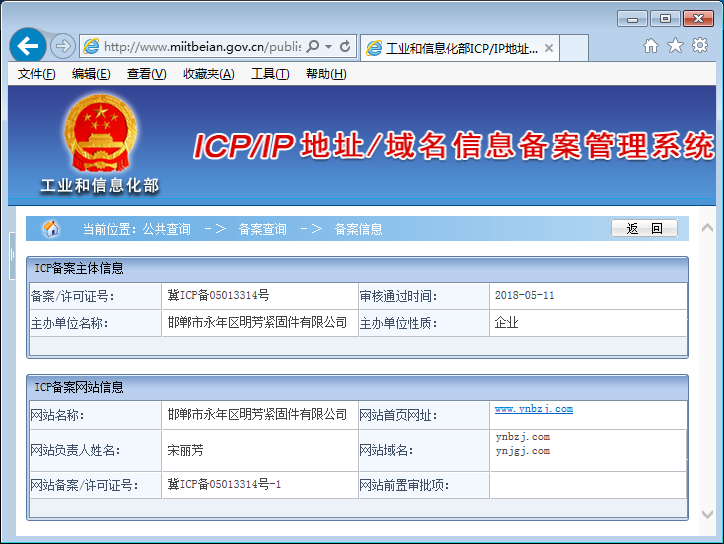This screenshot has height=544, width=724.
Task: Click the browser Forward arrow button
Action: click(x=62, y=46)
